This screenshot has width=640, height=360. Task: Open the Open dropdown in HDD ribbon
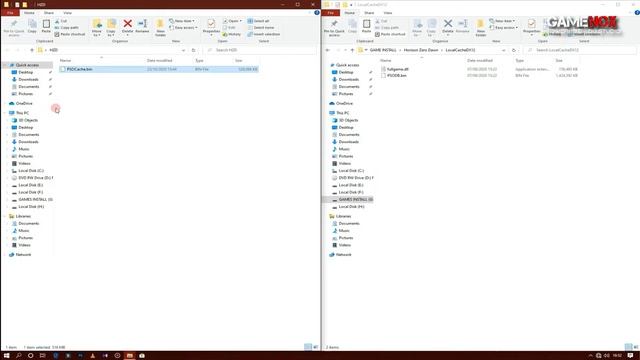(233, 21)
